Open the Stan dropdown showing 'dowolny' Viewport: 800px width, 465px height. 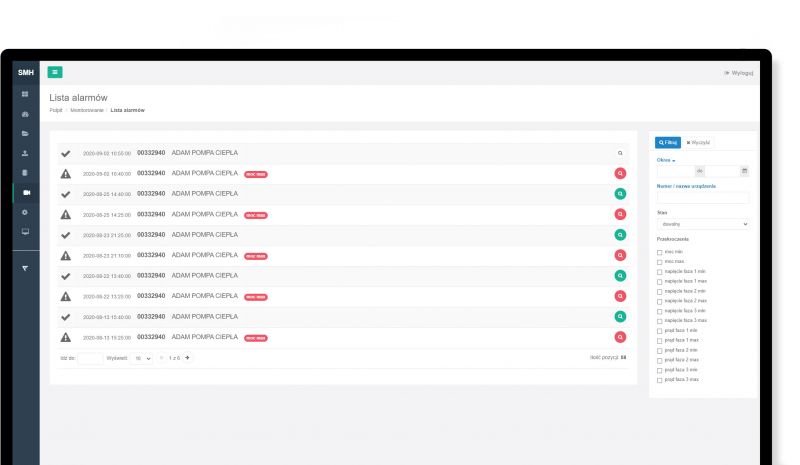702,224
